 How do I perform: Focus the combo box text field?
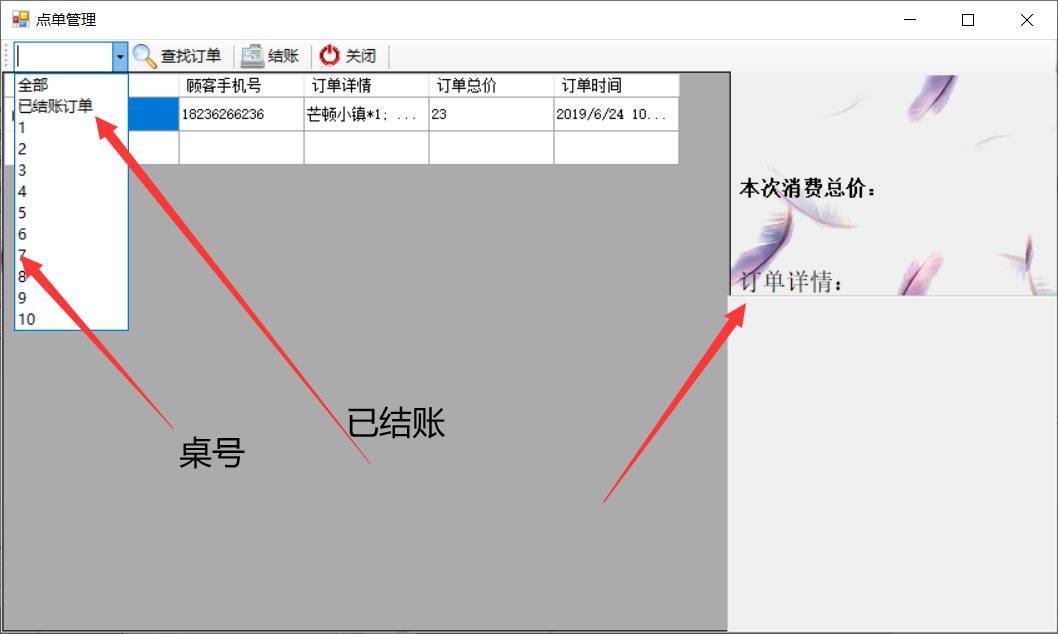pos(63,57)
